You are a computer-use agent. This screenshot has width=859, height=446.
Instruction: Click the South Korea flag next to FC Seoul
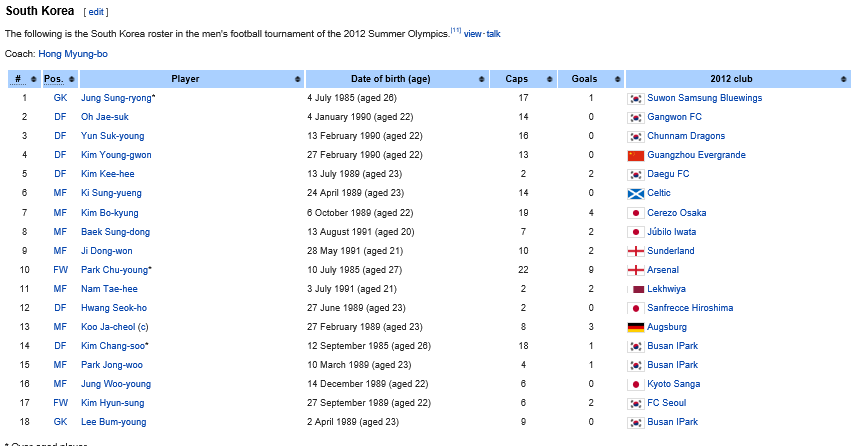pyautogui.click(x=635, y=403)
